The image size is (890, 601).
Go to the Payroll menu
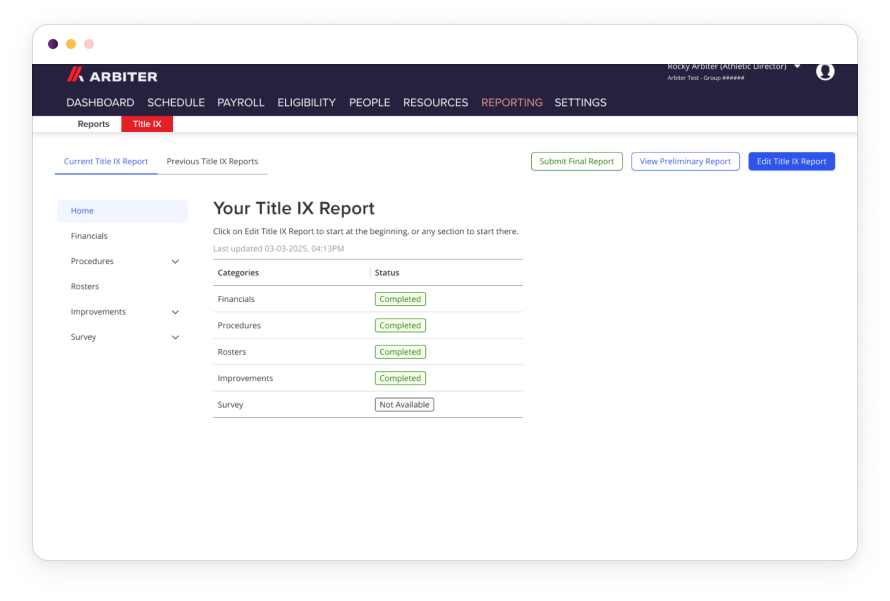coord(241,103)
